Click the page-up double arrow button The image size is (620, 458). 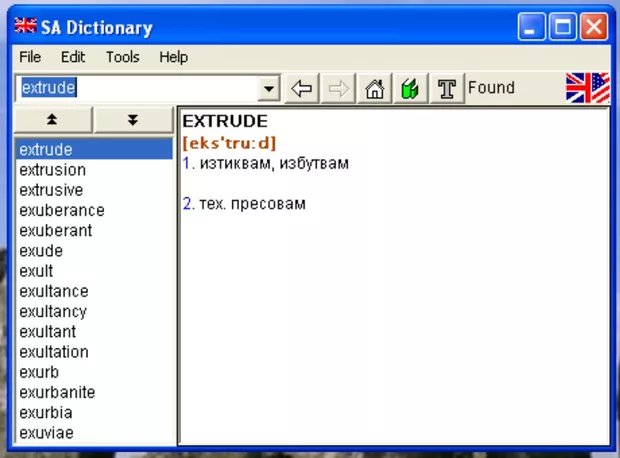(53, 119)
